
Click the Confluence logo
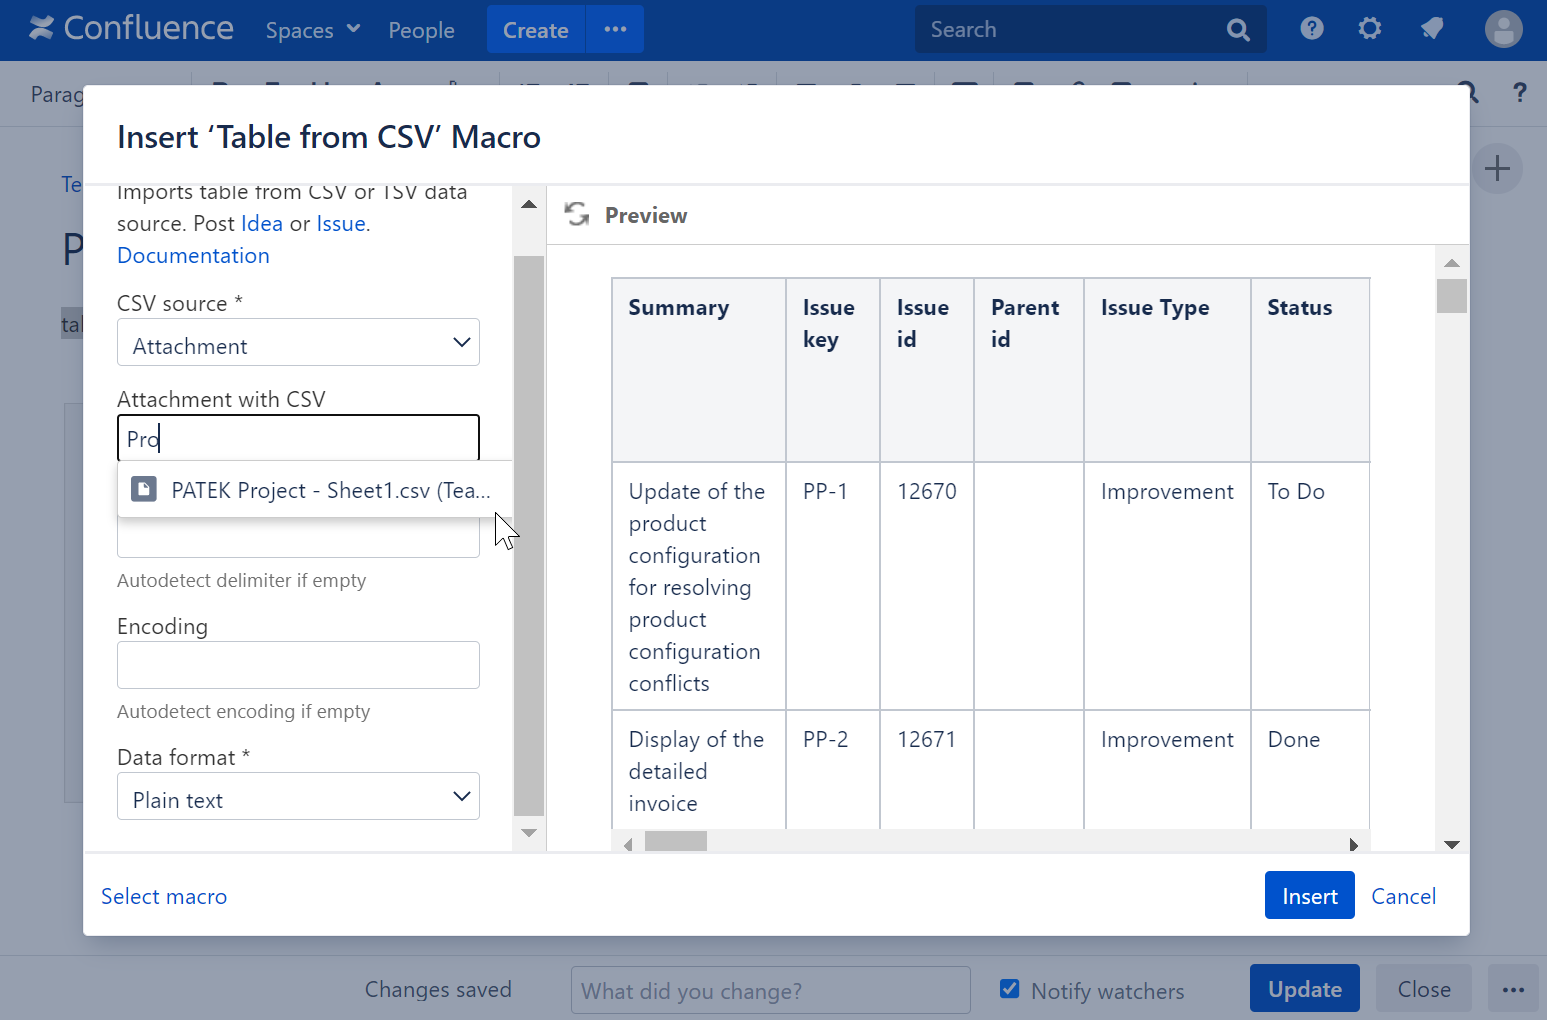point(130,28)
